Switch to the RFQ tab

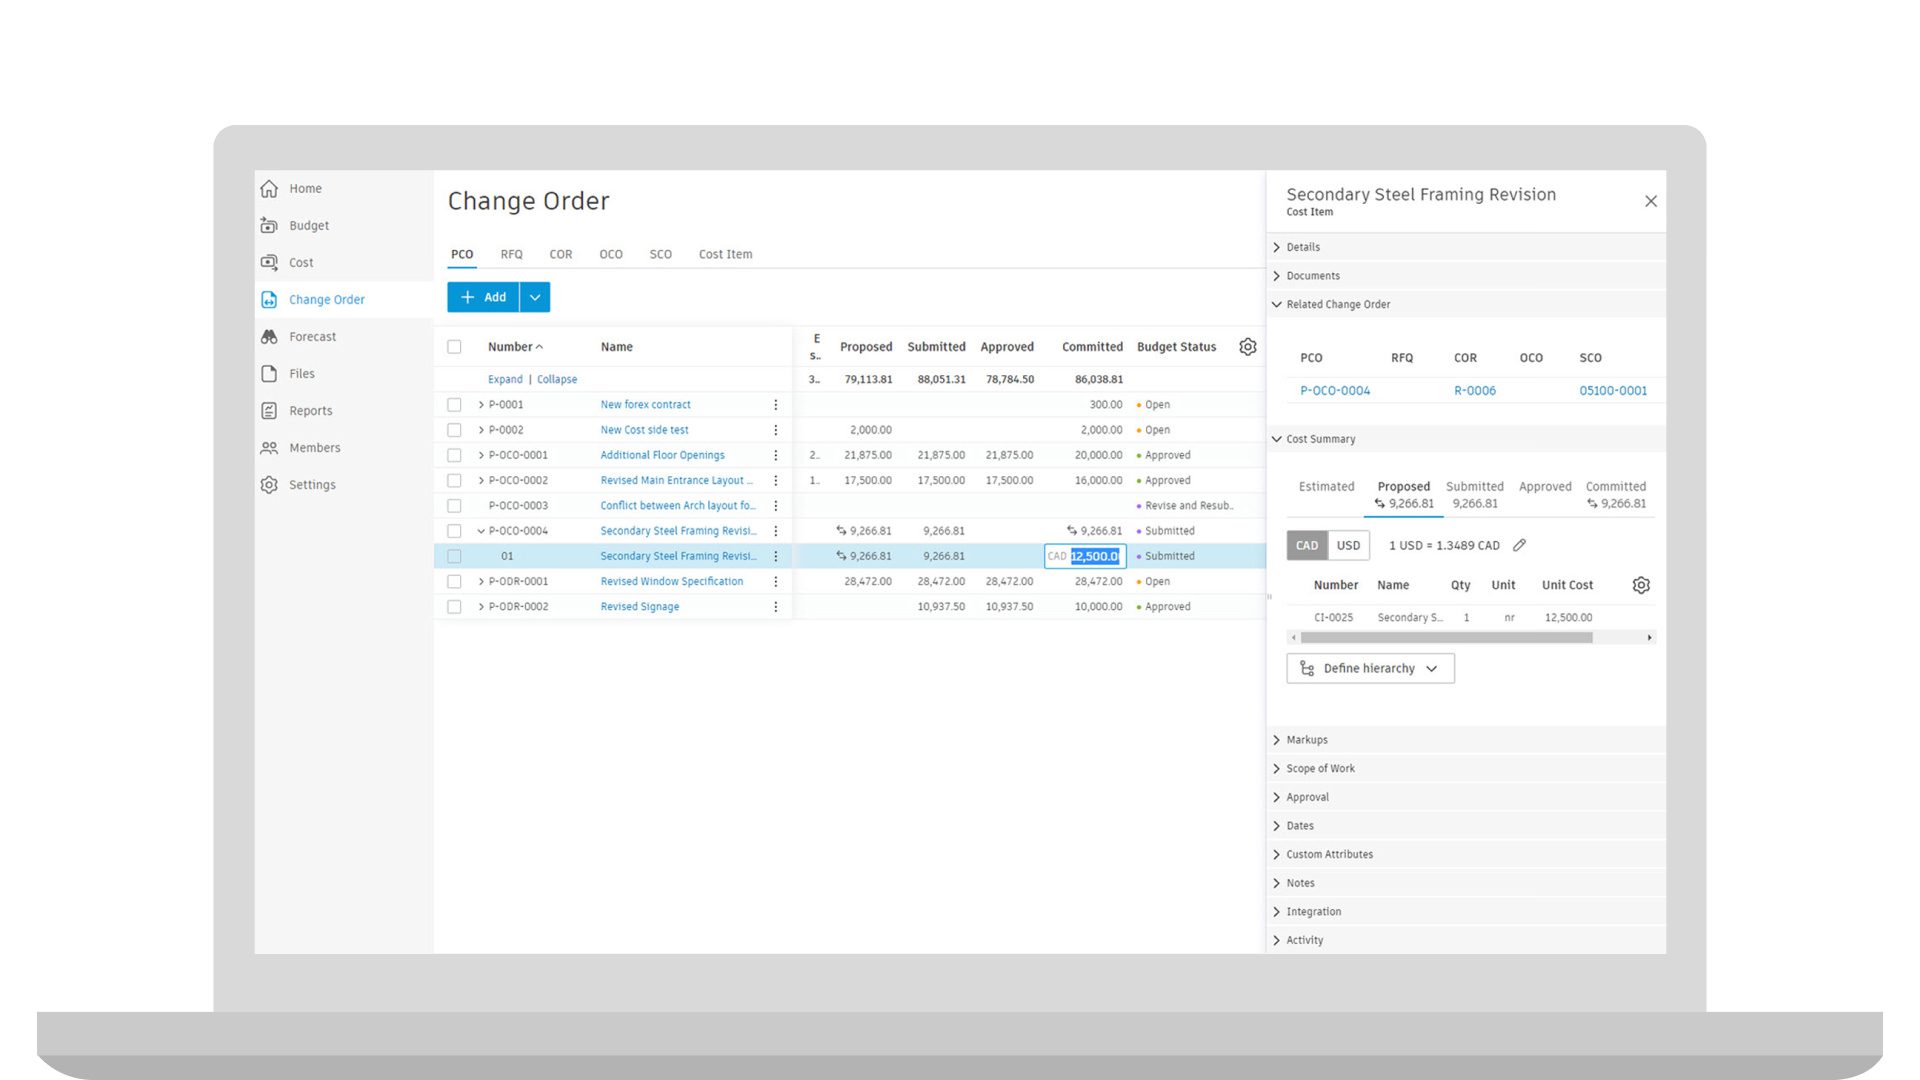(511, 254)
